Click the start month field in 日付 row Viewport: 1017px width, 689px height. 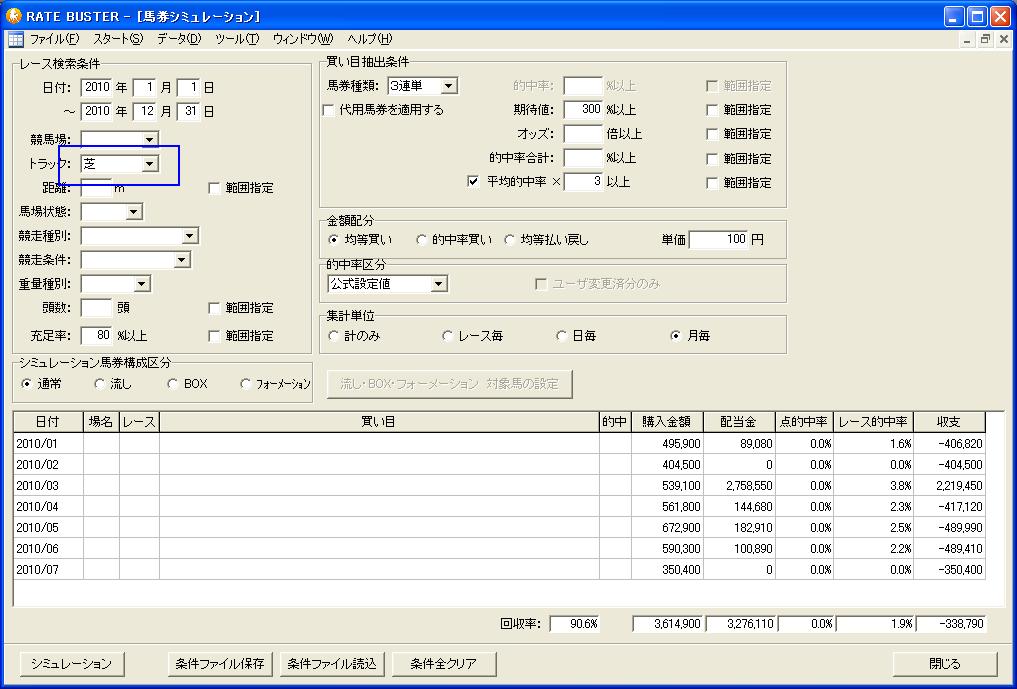(145, 87)
